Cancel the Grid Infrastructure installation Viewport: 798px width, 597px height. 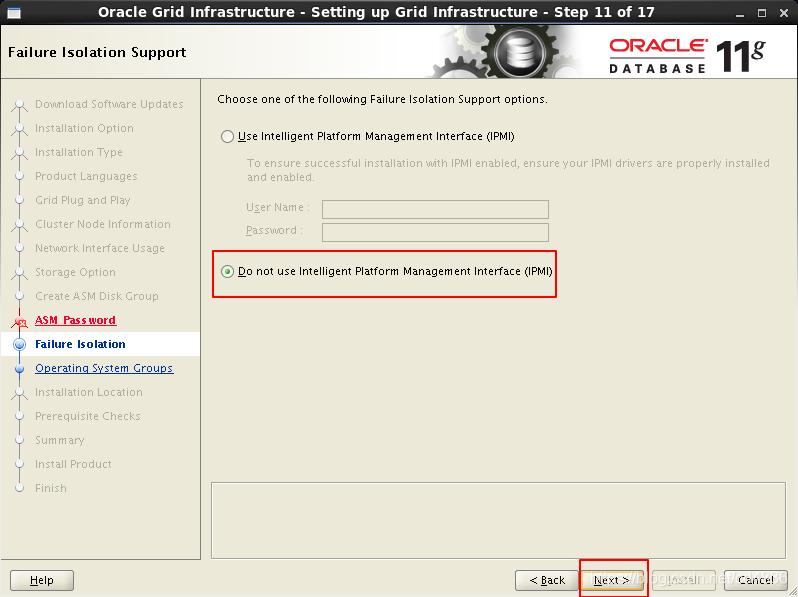(756, 580)
